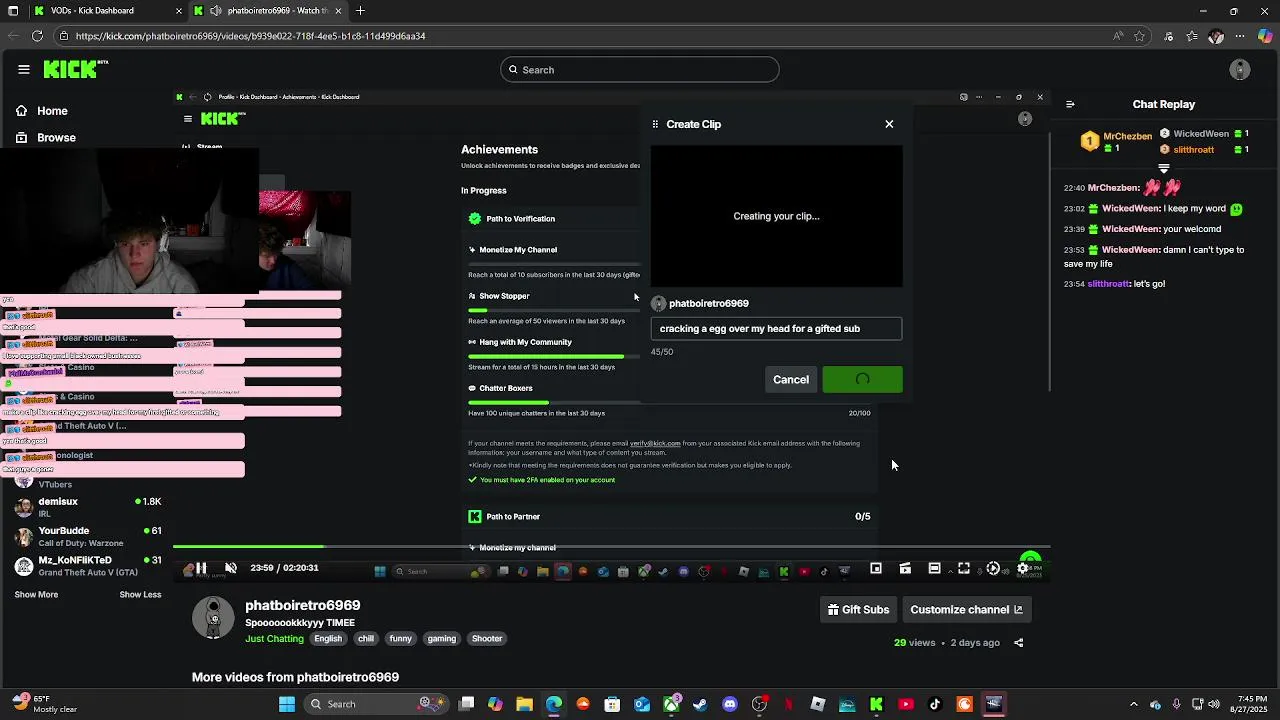Share this video via share icon
Viewport: 1280px width, 720px height.
[x=1018, y=643]
